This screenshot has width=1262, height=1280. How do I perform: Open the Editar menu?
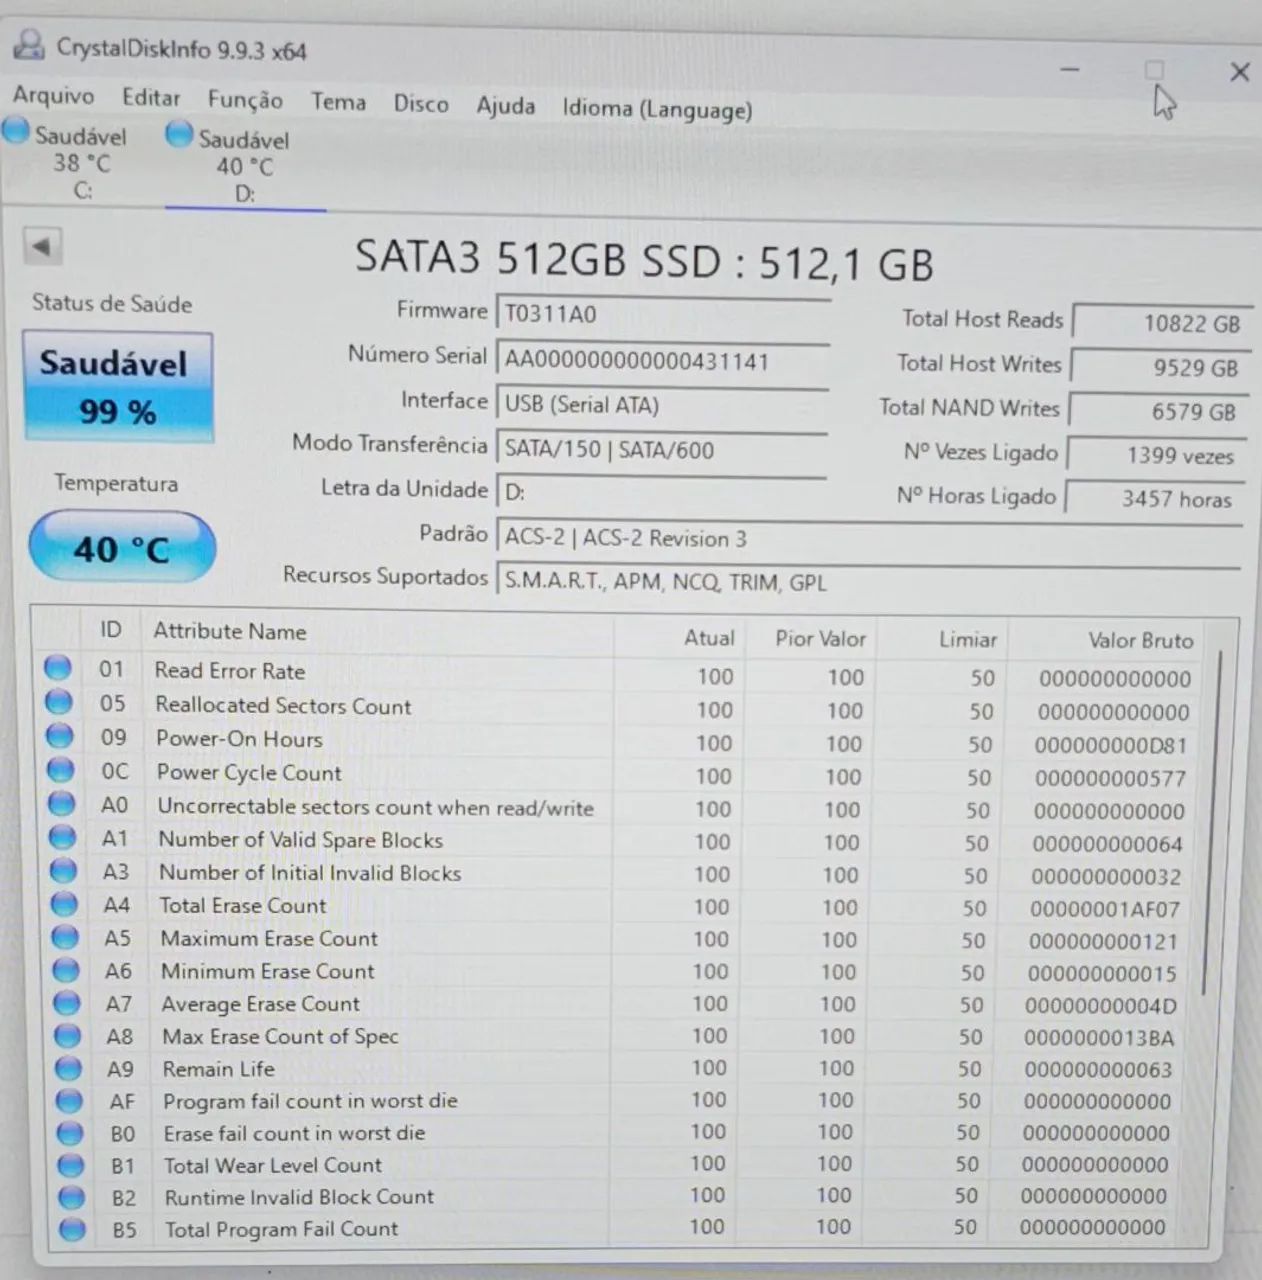pos(151,98)
